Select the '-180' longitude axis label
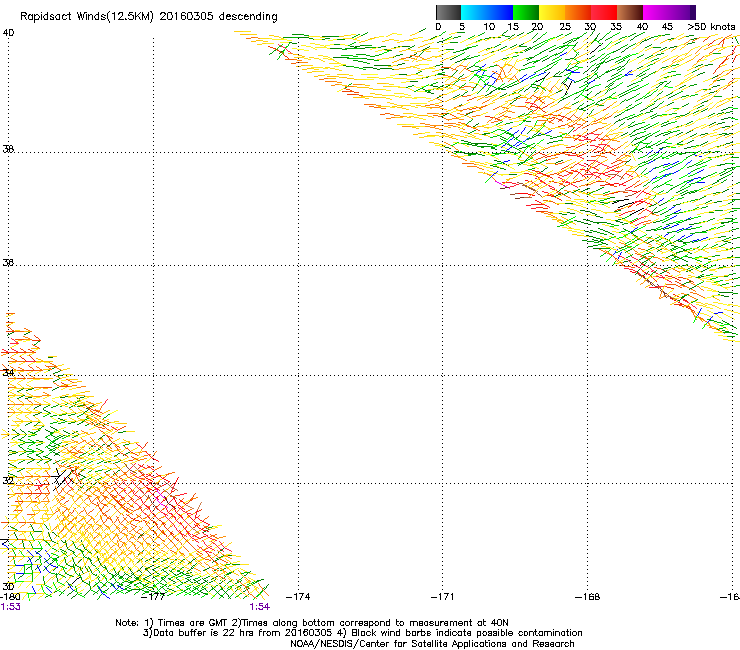740x650 pixels. point(10,597)
